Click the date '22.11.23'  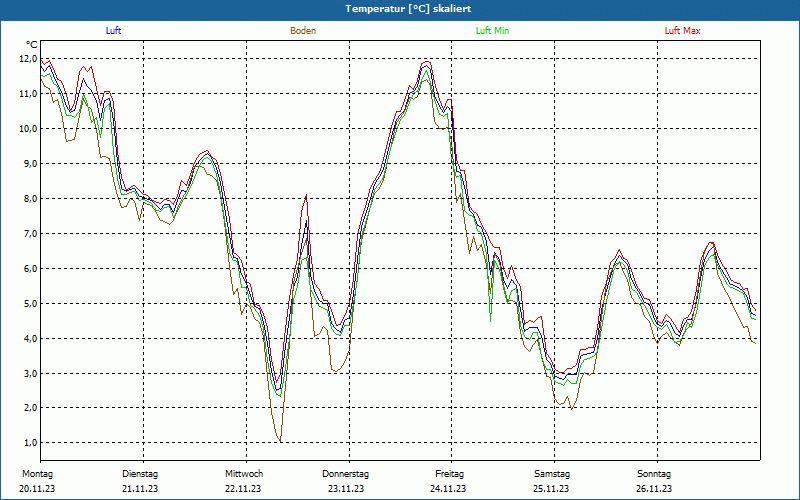point(243,489)
